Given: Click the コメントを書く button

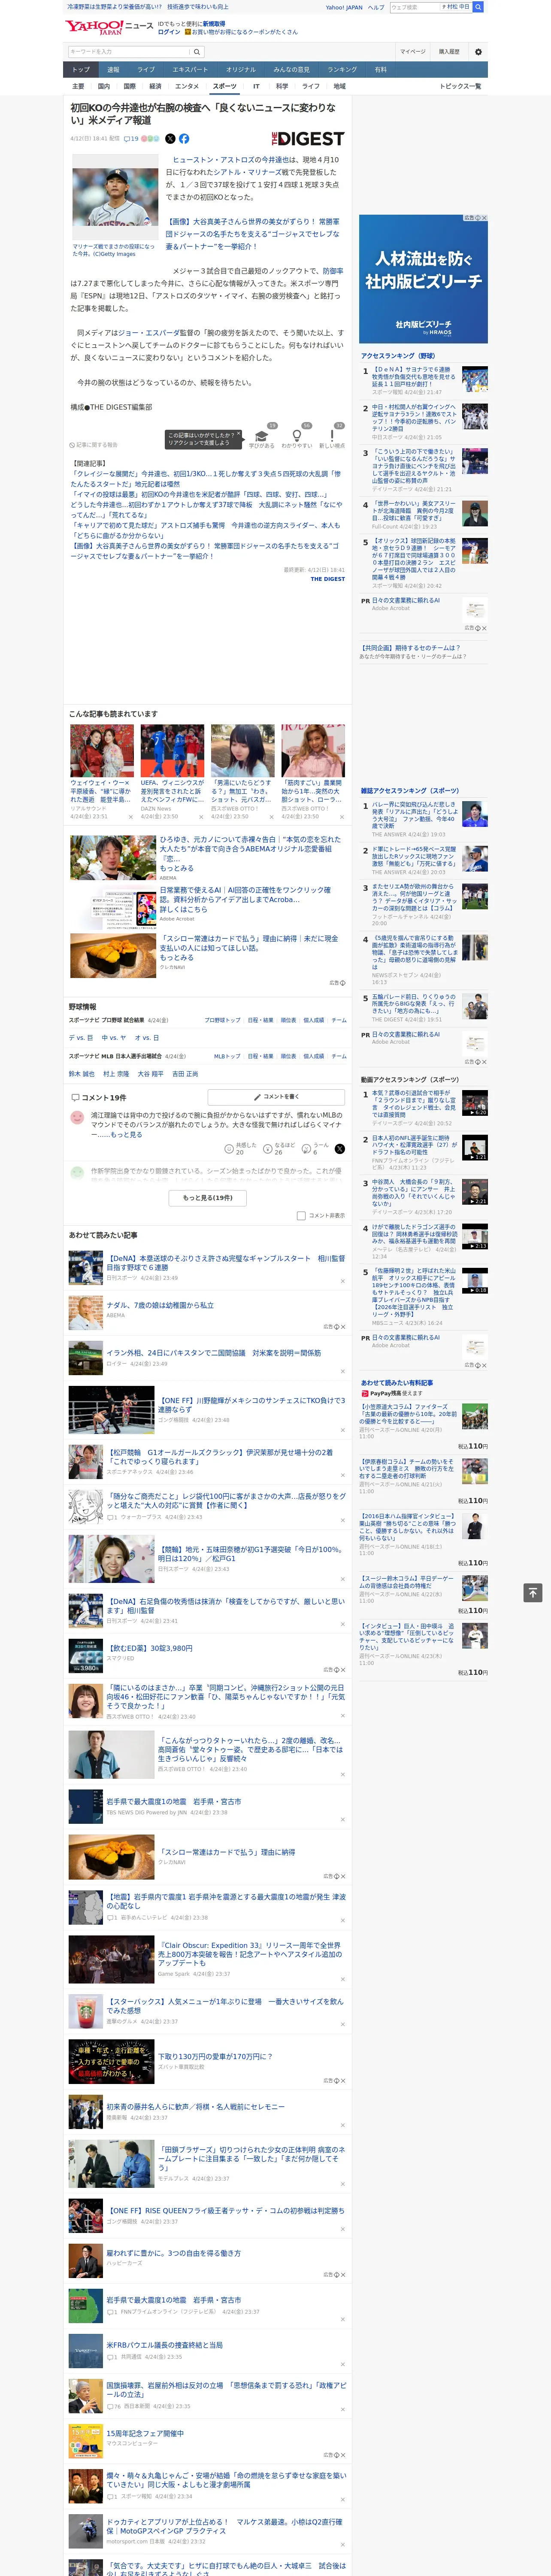Looking at the screenshot, I should tap(276, 1097).
